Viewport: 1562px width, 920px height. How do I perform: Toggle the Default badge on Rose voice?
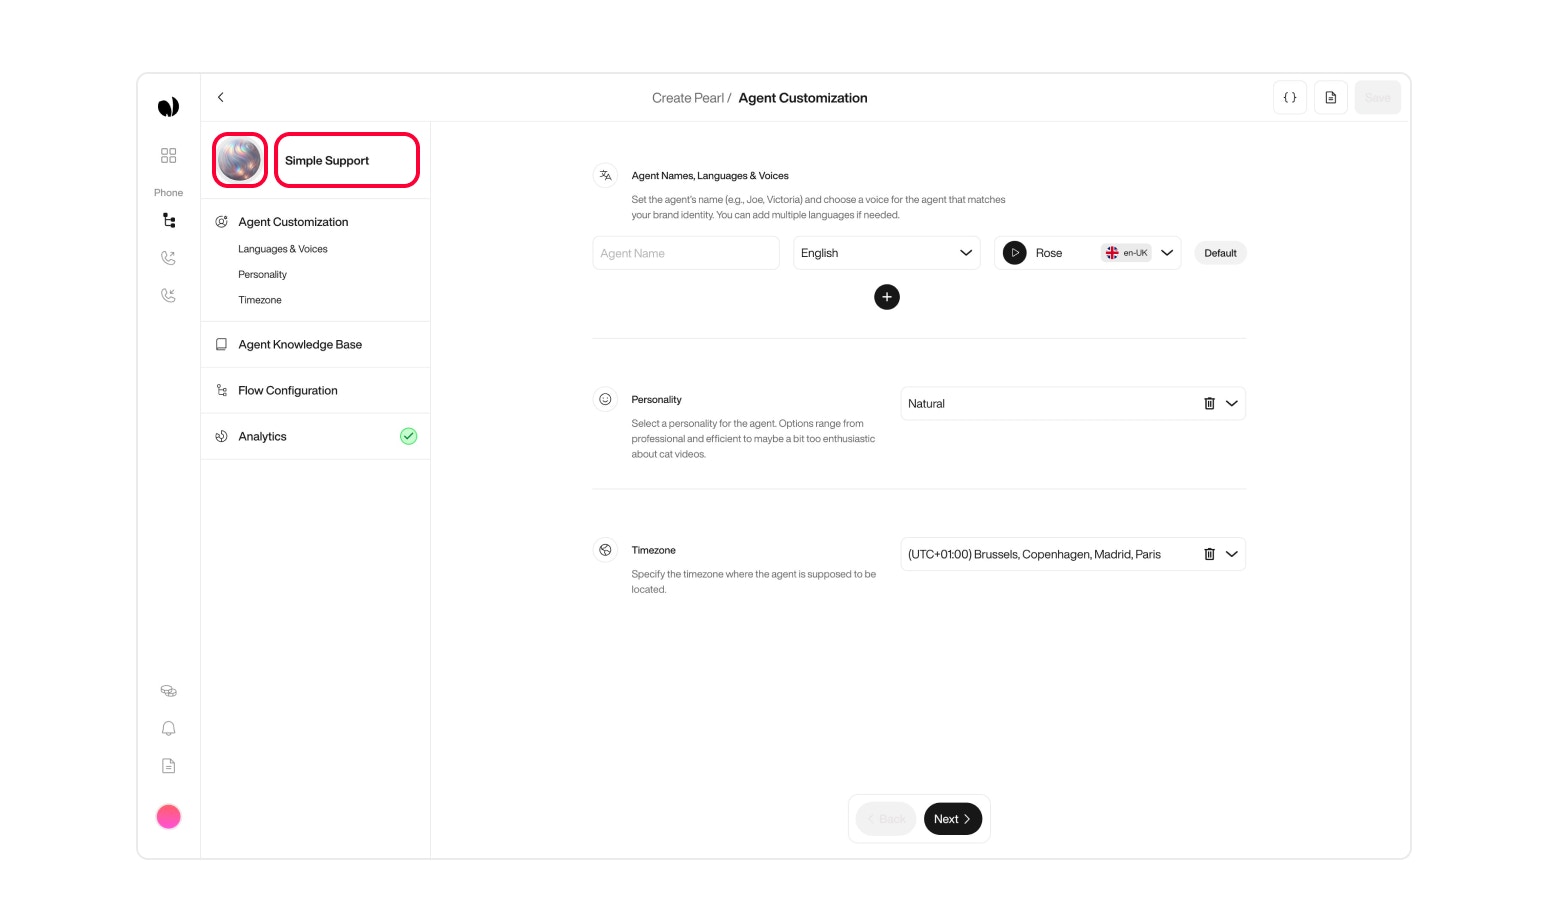coord(1220,252)
